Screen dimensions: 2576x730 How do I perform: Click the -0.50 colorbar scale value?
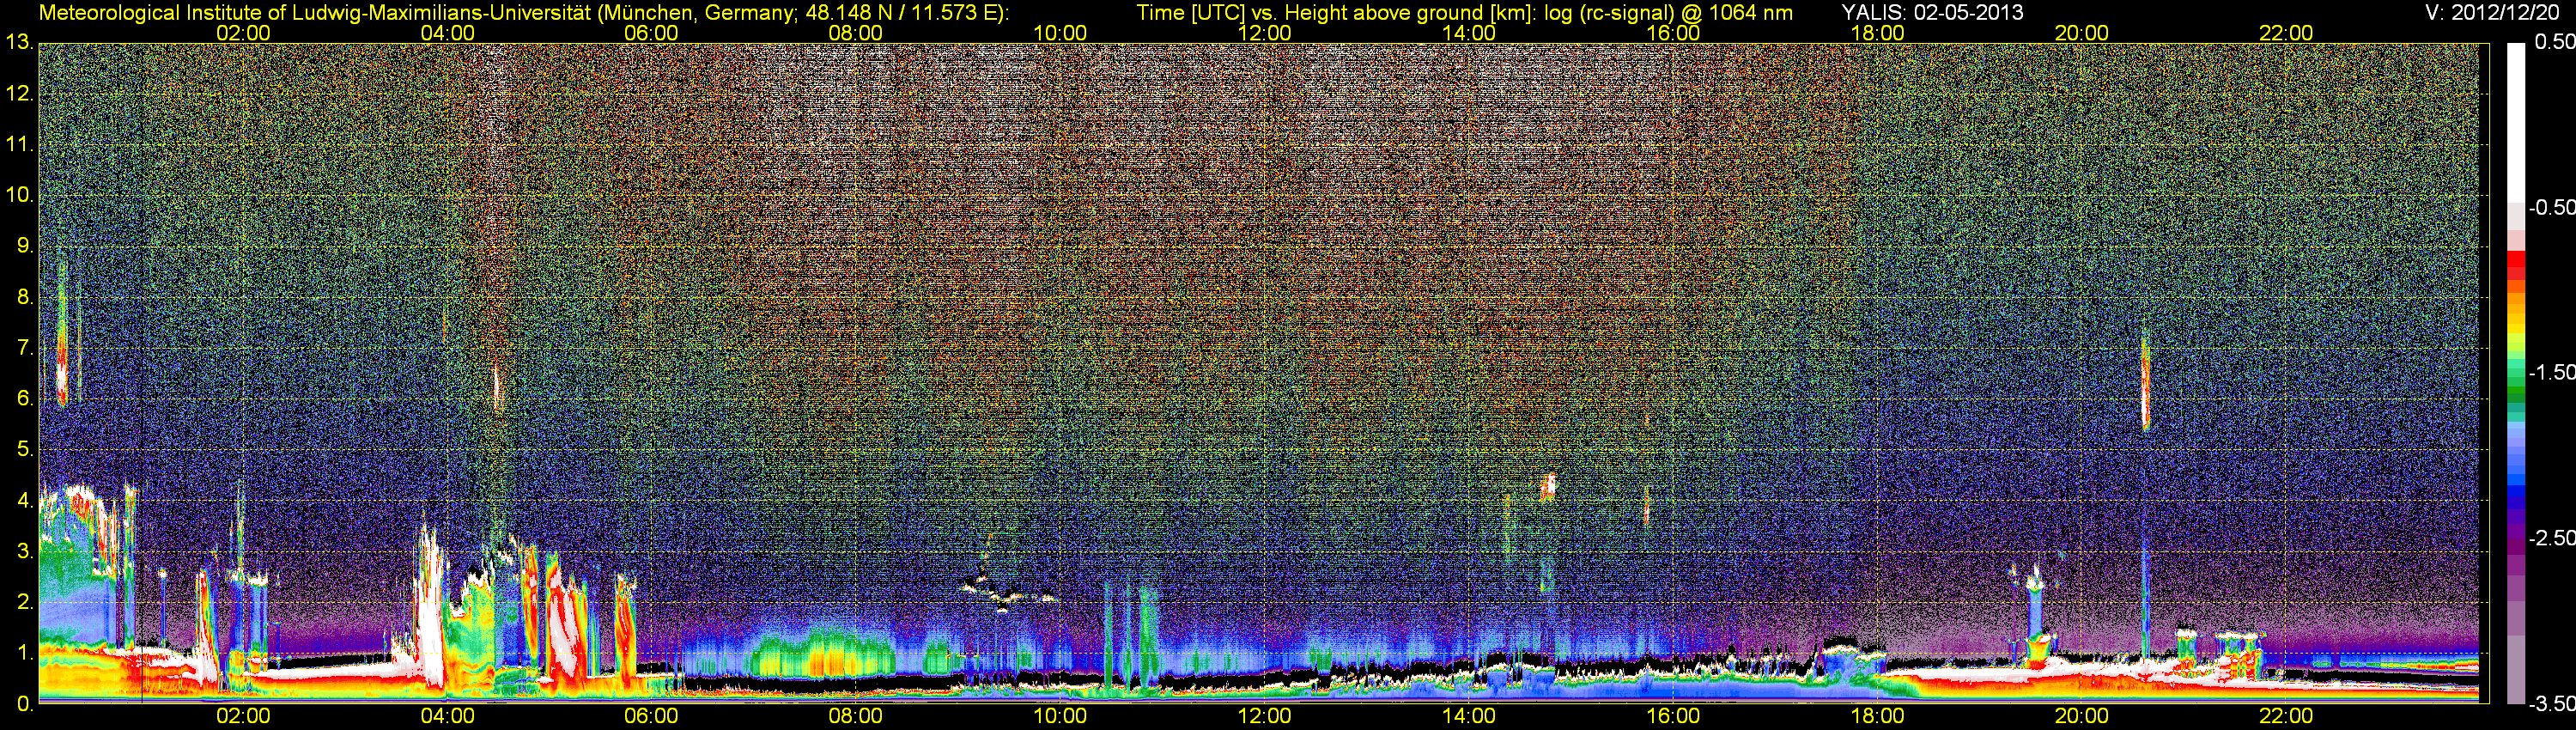coord(2551,207)
